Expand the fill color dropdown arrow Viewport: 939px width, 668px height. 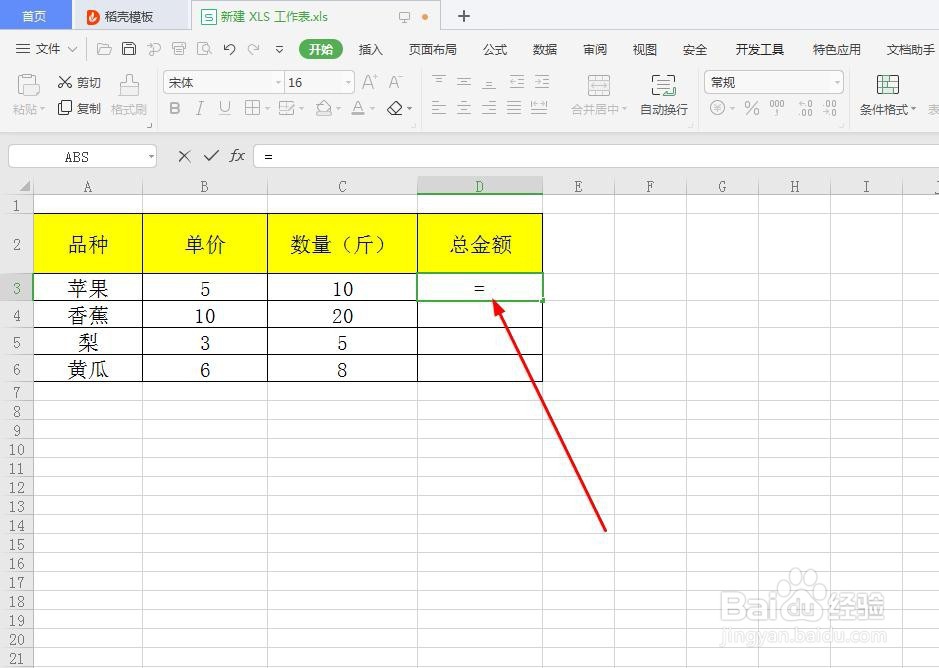(338, 107)
